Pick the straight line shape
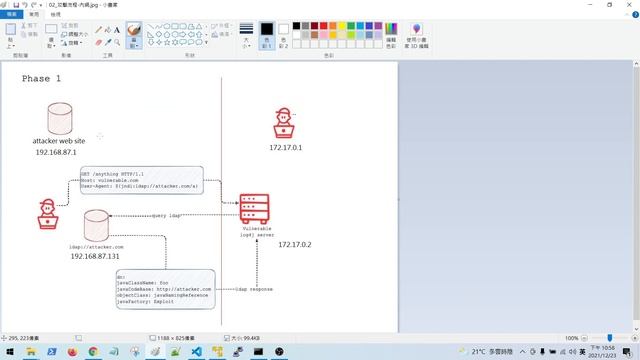640x360 pixels. tap(151, 27)
